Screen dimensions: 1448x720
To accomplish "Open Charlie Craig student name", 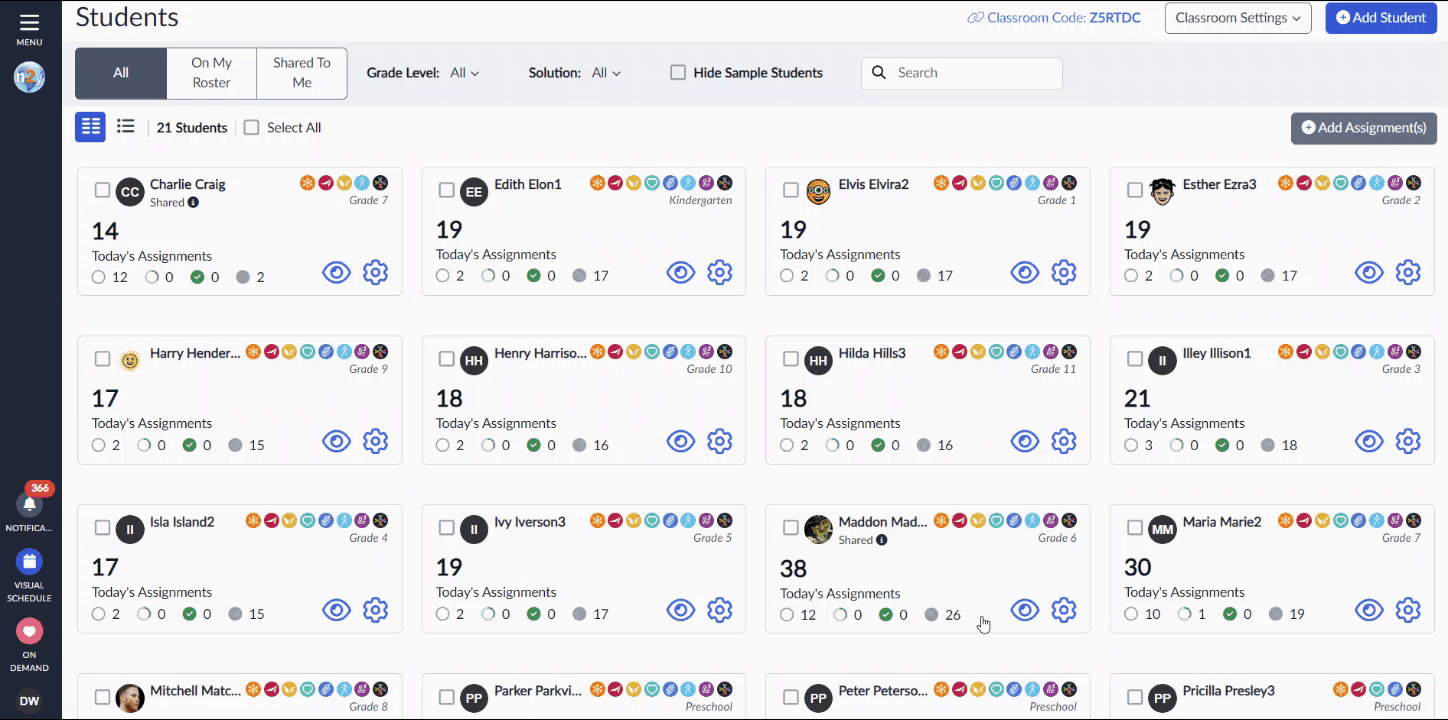I will point(188,184).
